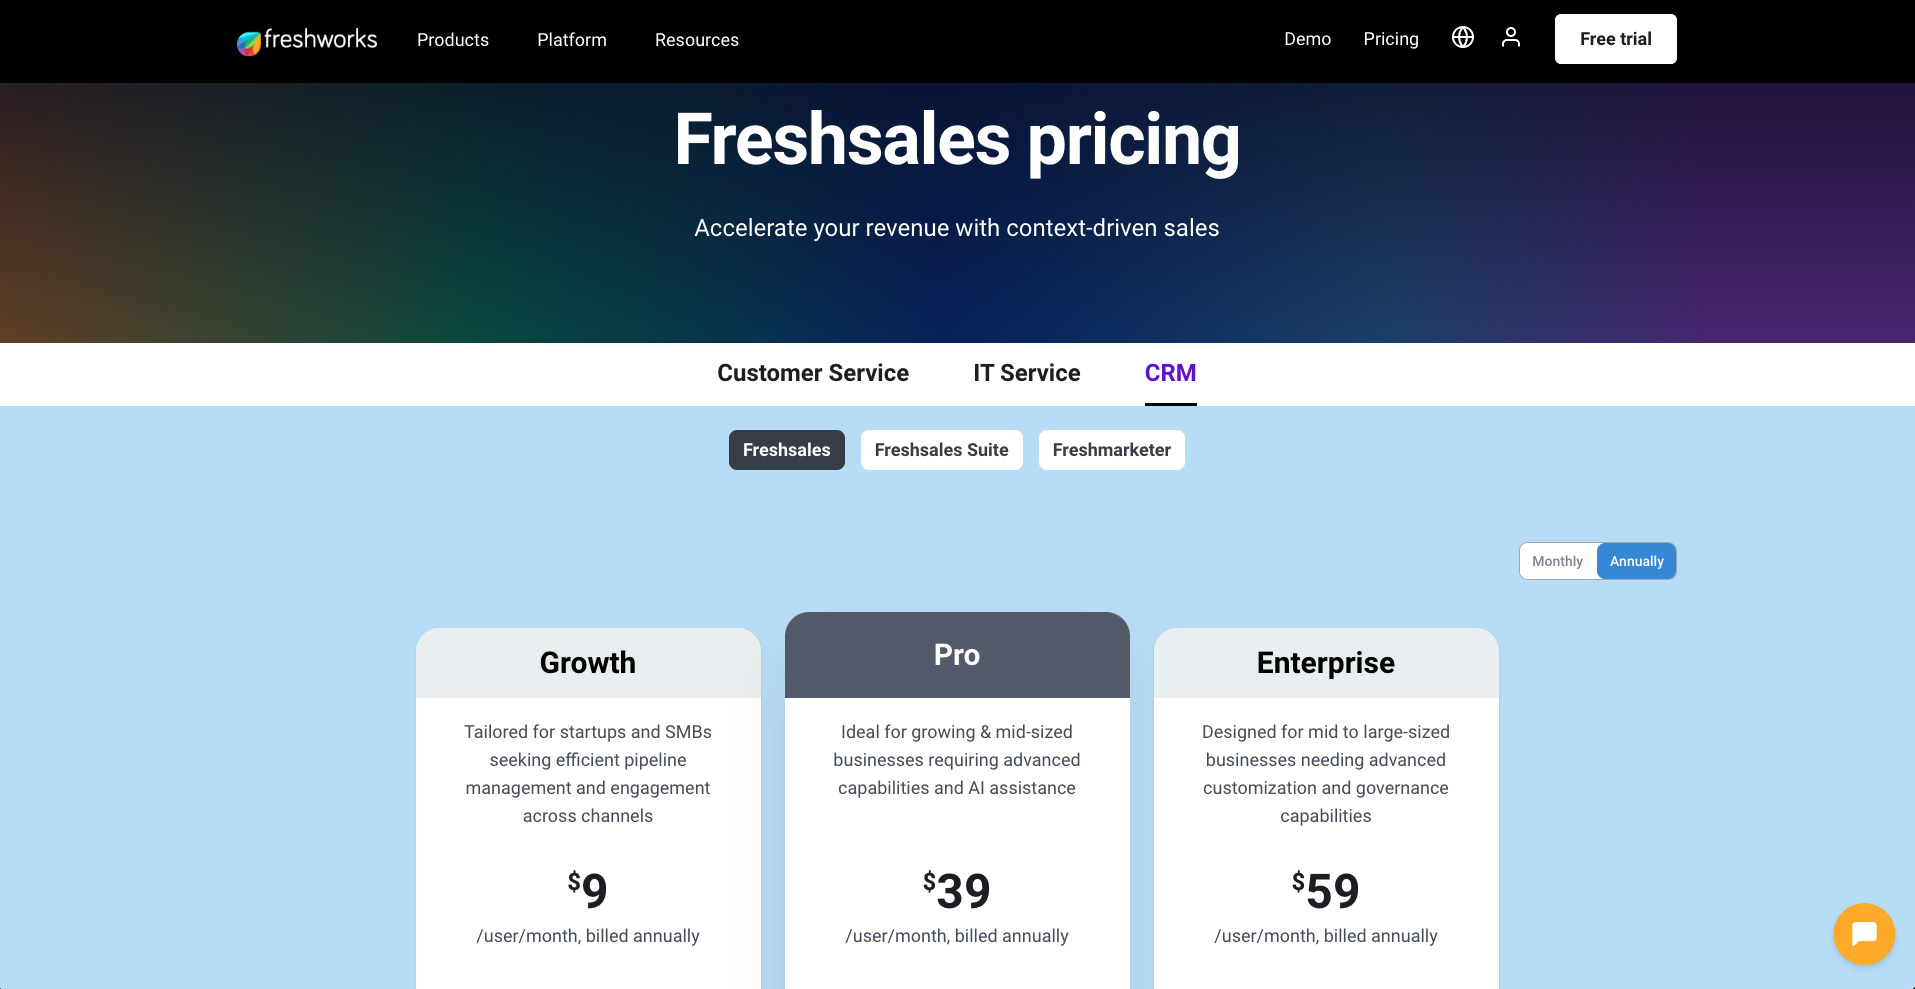The width and height of the screenshot is (1915, 989).
Task: Click the Free trial button
Action: point(1615,39)
